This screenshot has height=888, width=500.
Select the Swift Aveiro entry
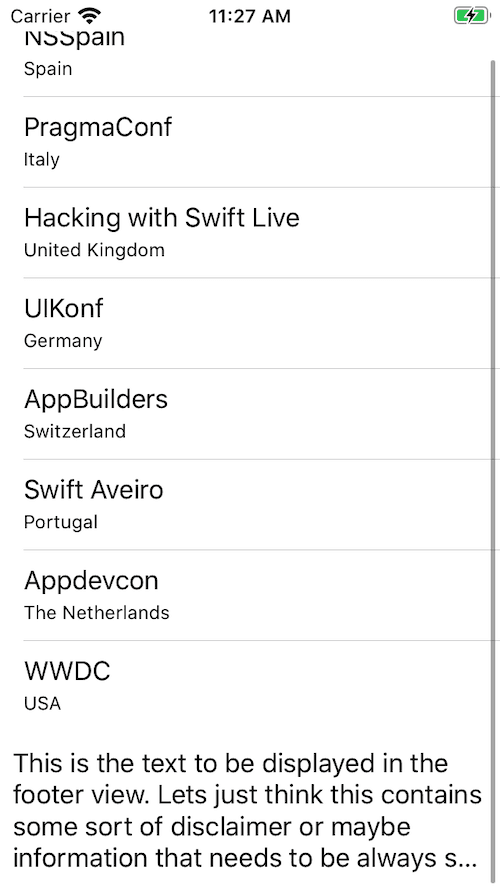(250, 505)
